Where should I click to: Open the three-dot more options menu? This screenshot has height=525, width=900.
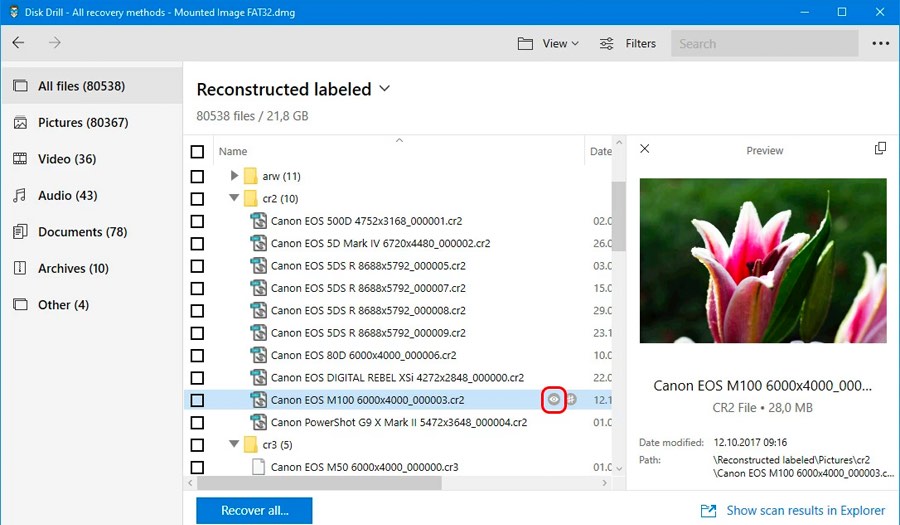[x=880, y=43]
